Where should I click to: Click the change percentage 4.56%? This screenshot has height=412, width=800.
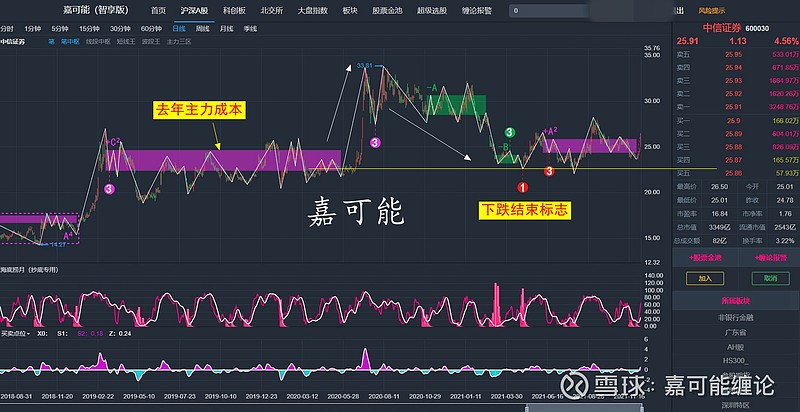(786, 41)
